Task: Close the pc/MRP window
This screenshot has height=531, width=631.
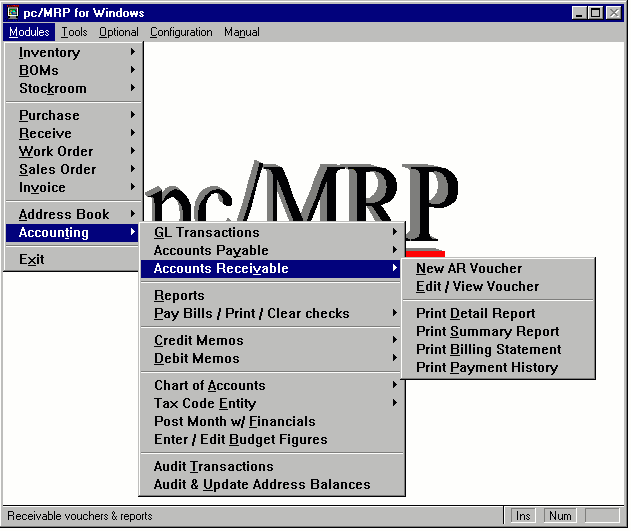Action: coord(614,13)
